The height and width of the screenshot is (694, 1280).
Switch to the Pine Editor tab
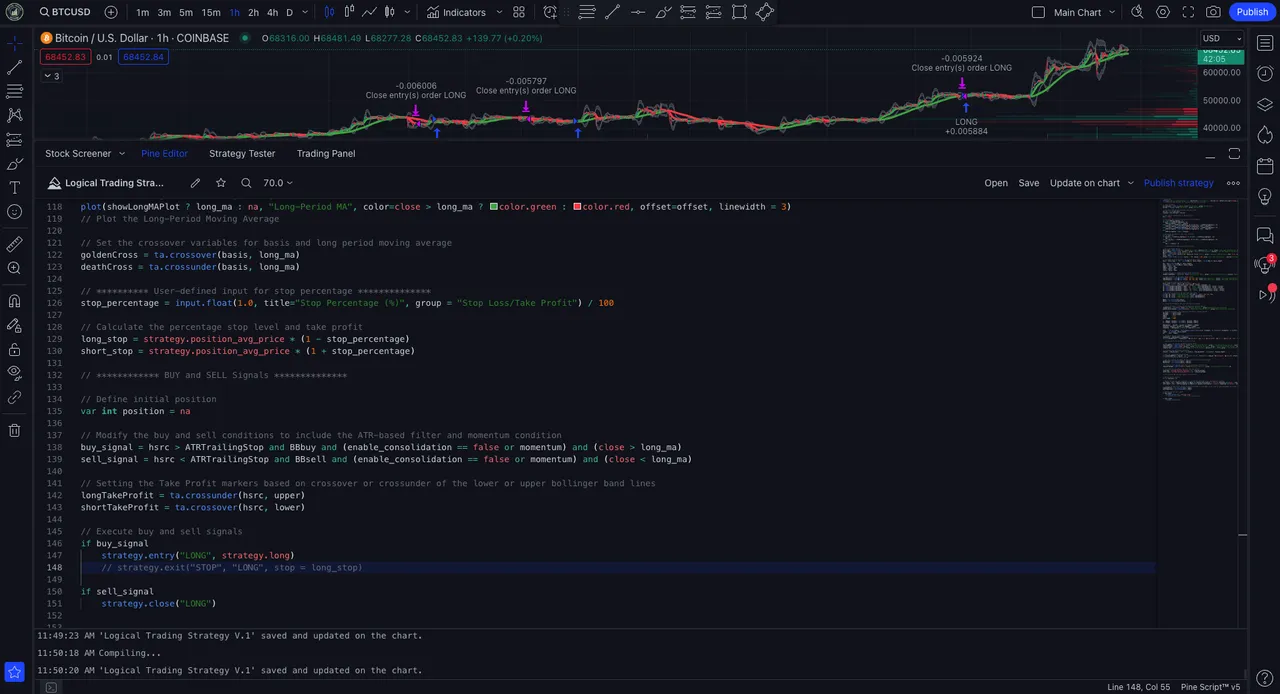point(164,153)
